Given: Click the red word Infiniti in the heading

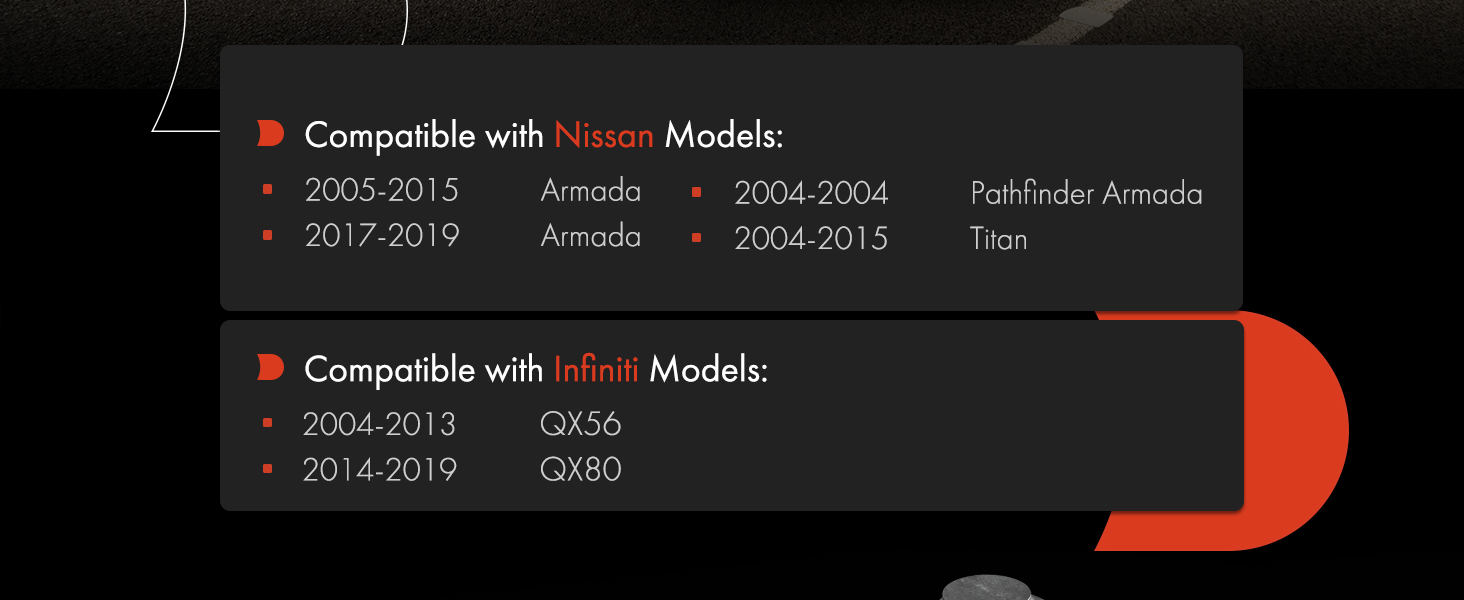Looking at the screenshot, I should click(596, 370).
